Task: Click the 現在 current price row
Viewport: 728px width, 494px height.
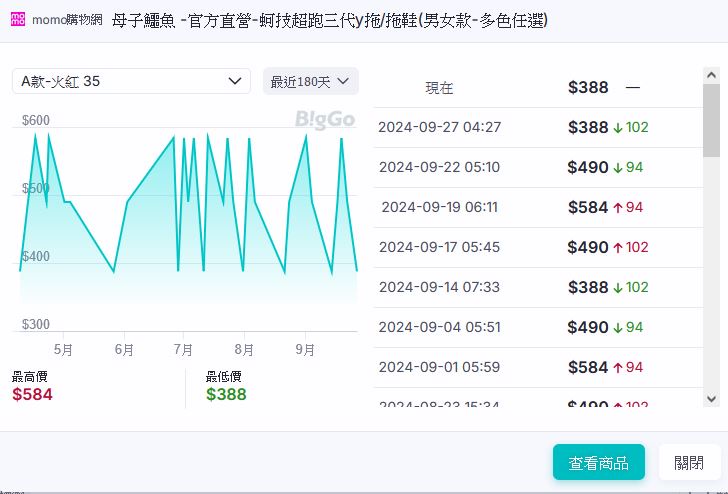Action: (538, 88)
